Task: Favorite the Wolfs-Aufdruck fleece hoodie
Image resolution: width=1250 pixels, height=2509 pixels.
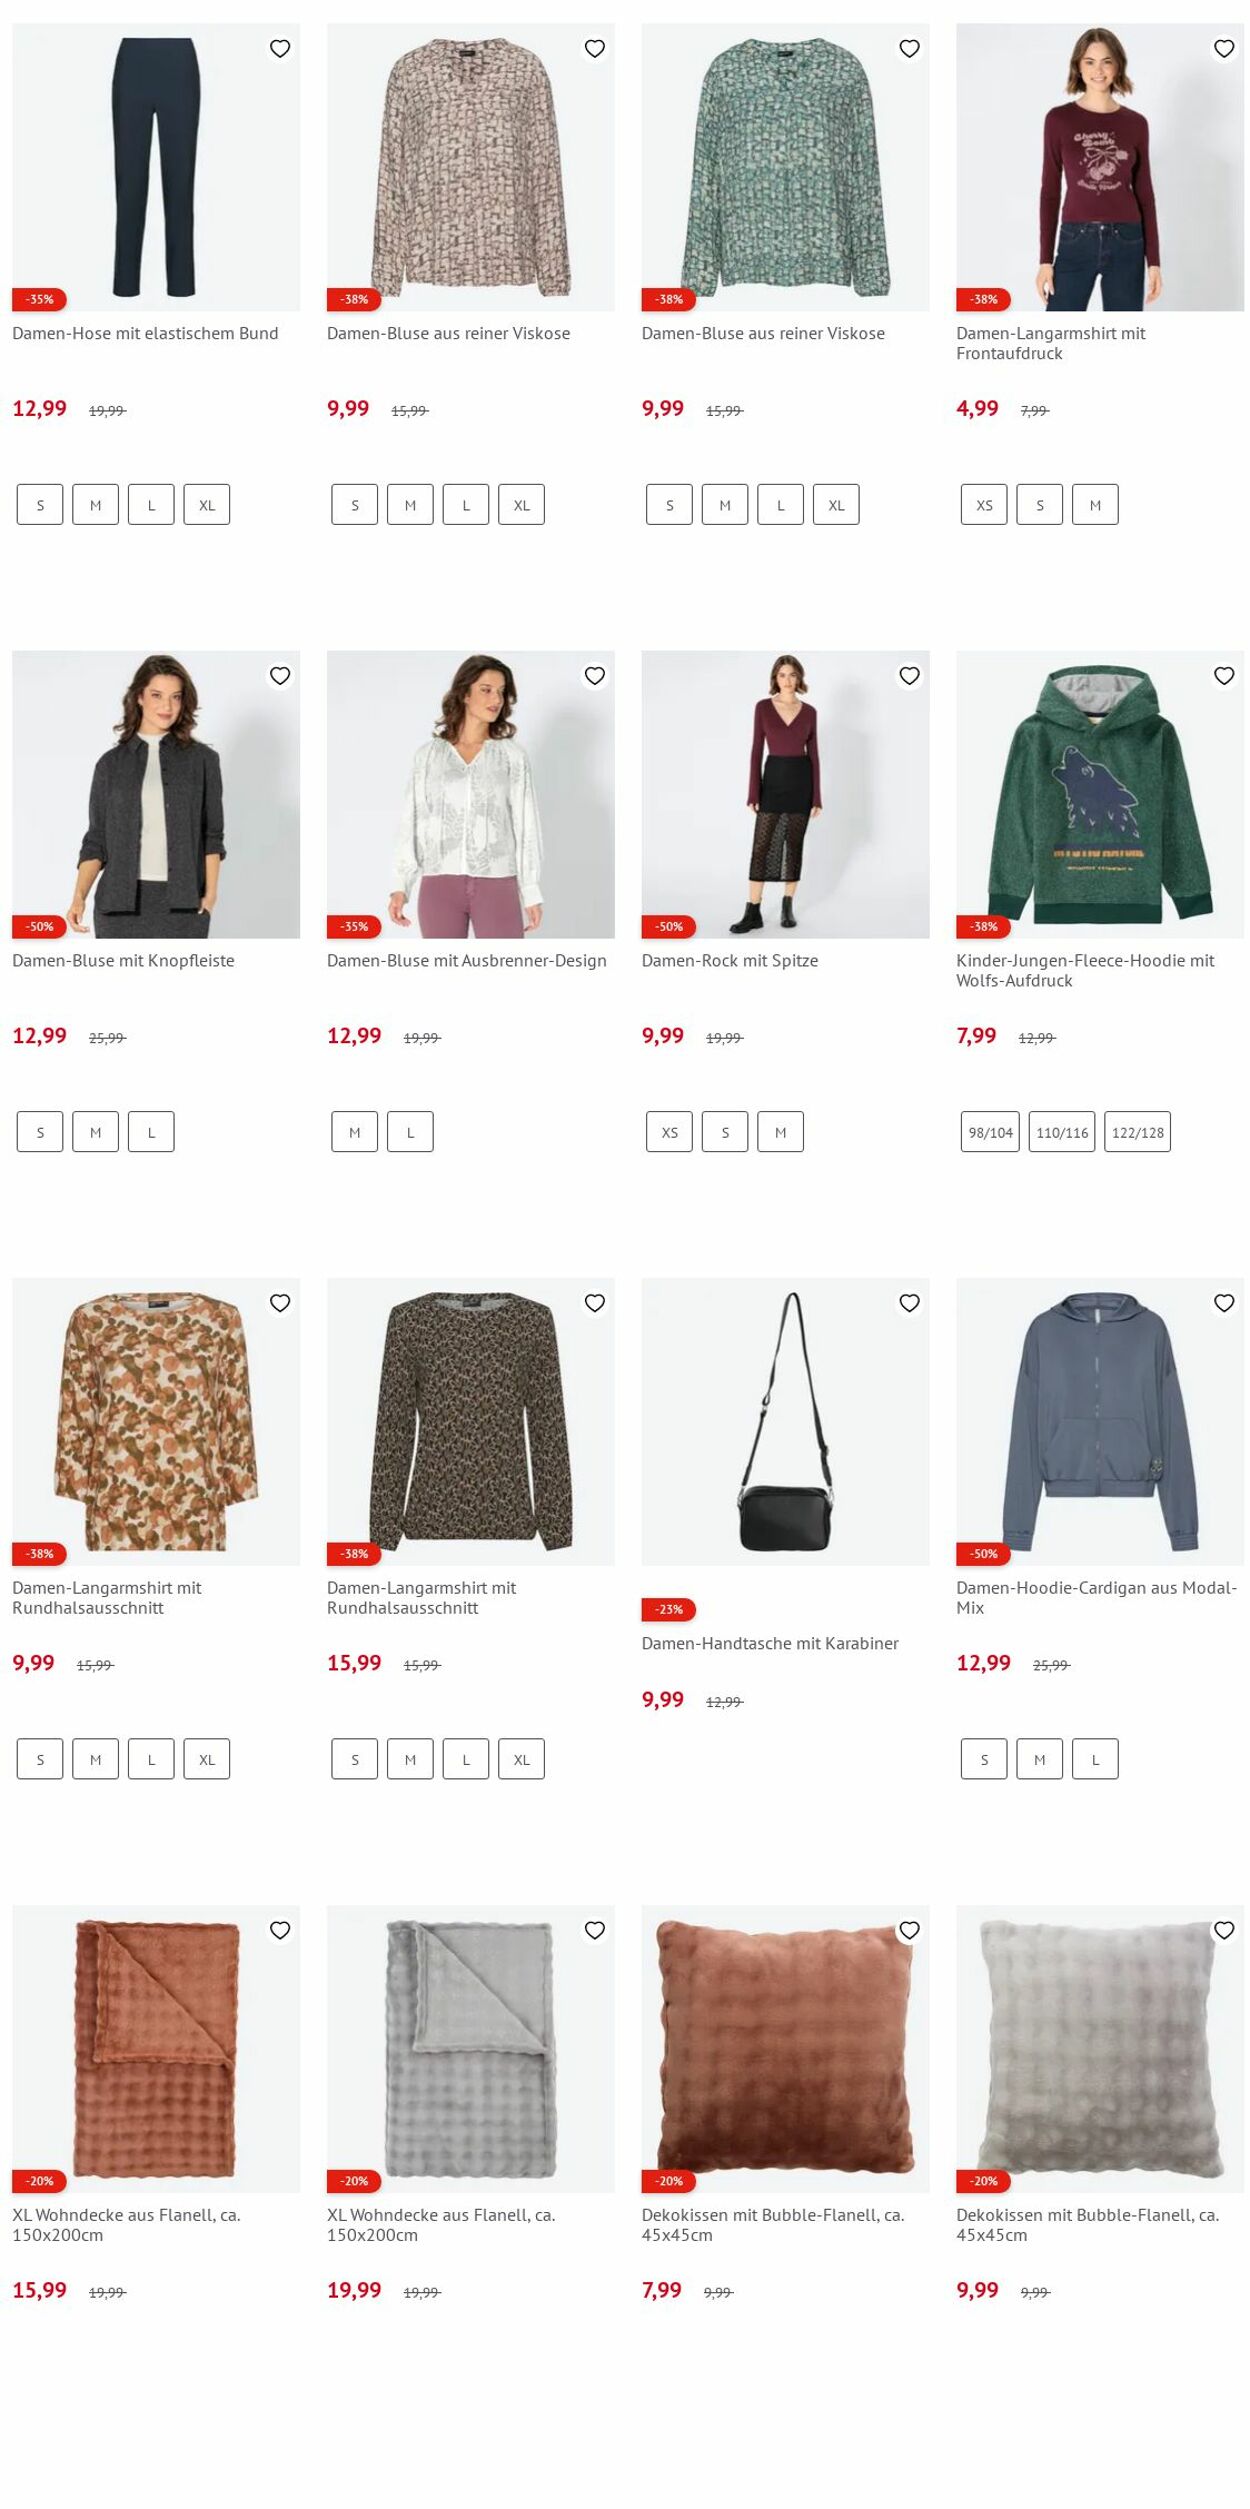Action: pos(1224,676)
